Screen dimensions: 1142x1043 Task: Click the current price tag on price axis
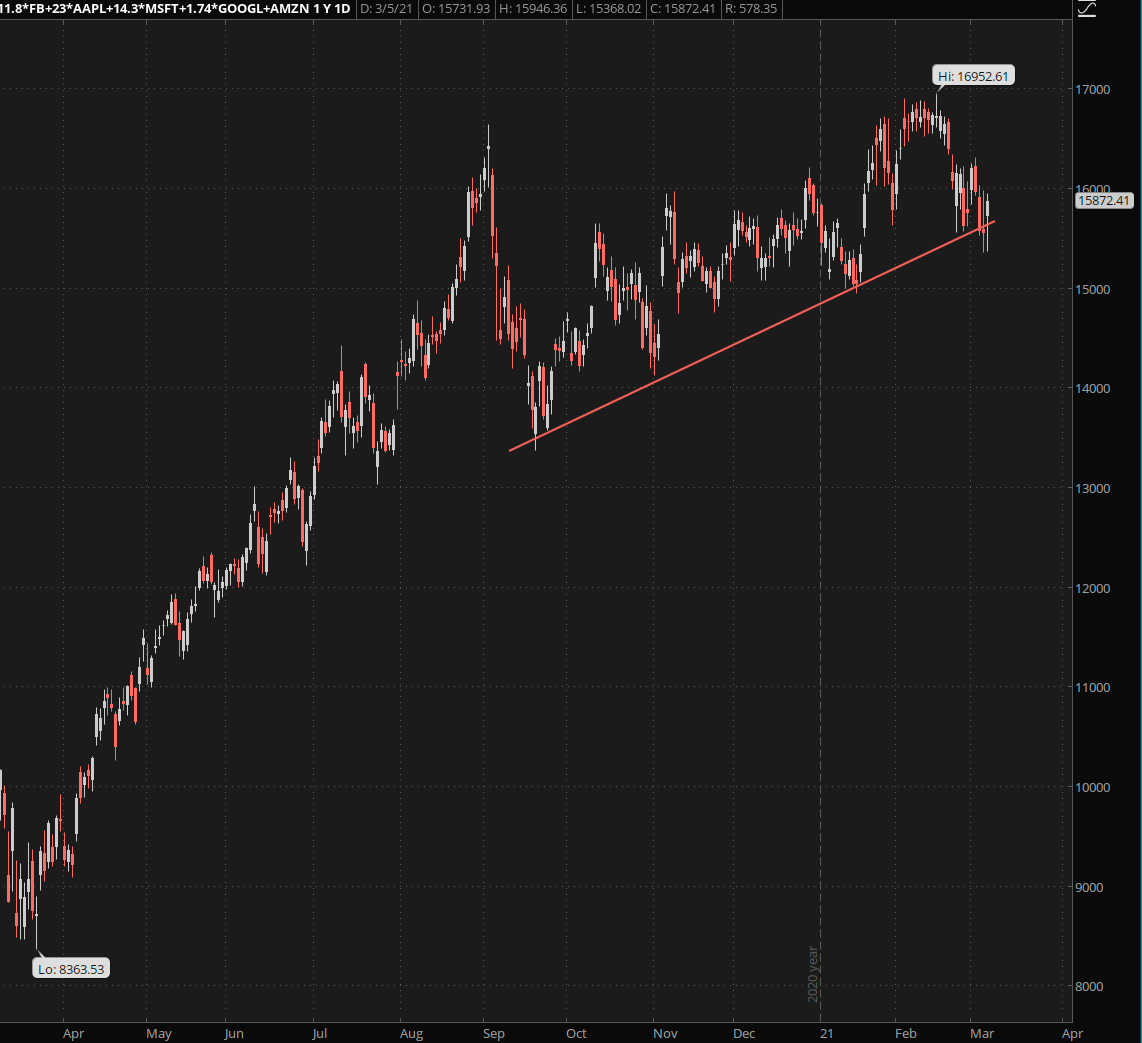point(1105,201)
